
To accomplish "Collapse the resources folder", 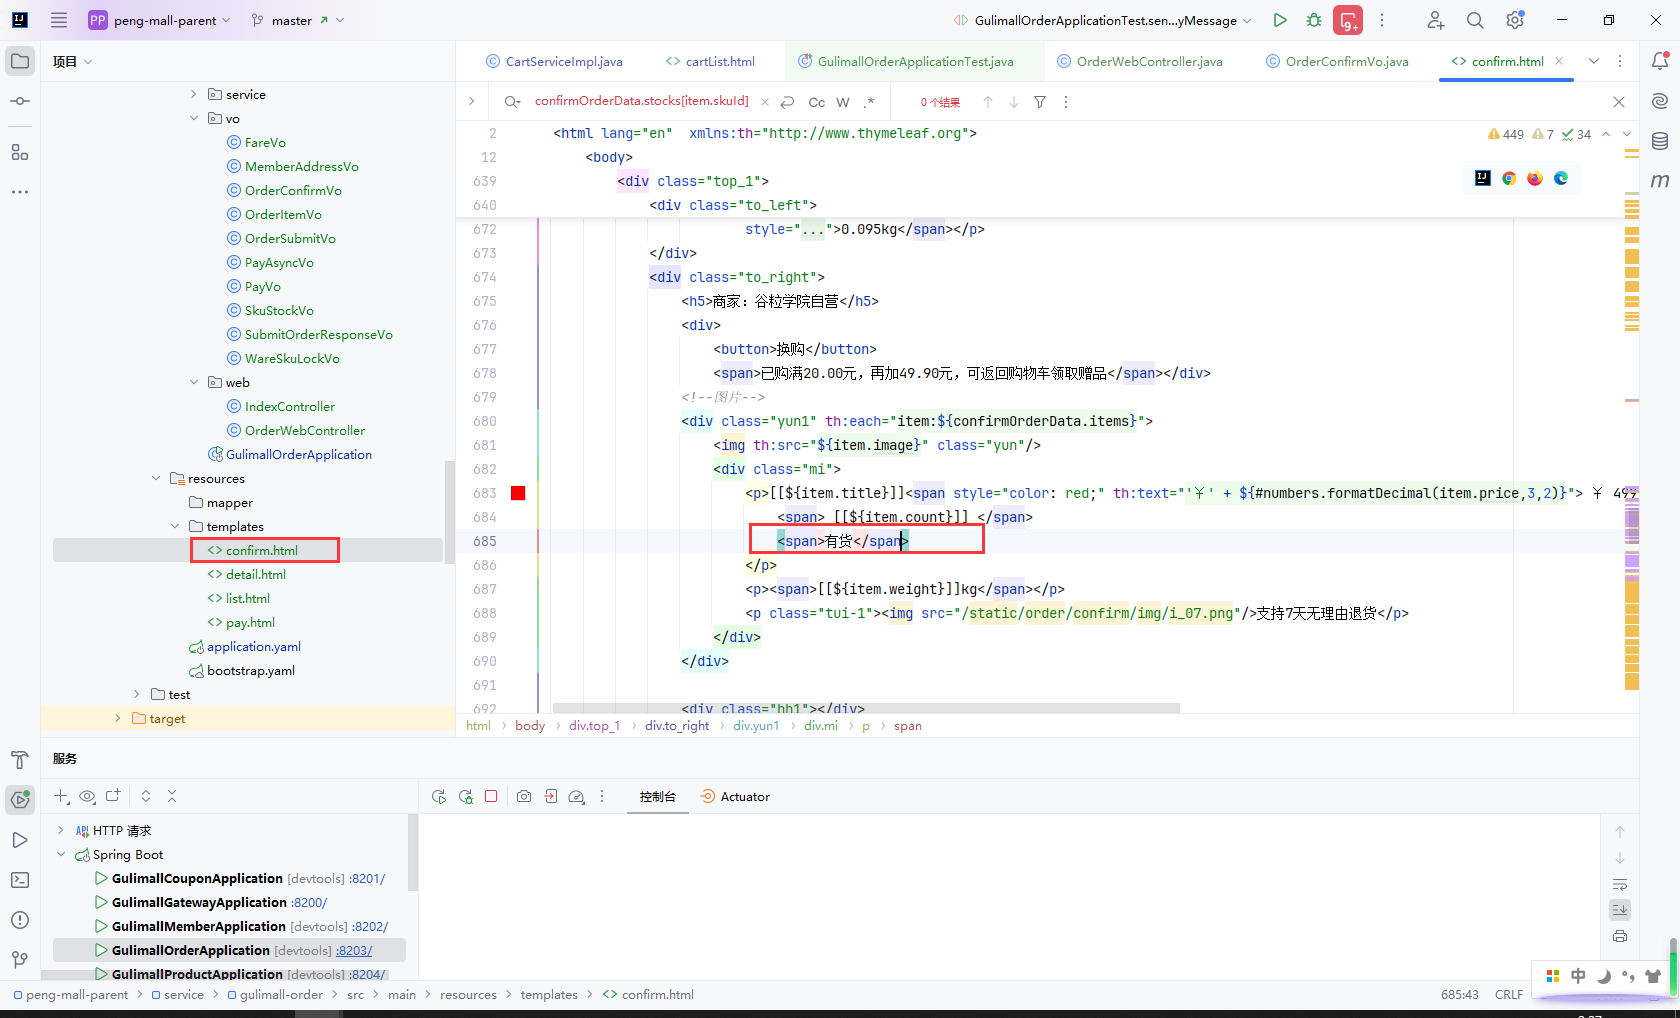I will 156,478.
